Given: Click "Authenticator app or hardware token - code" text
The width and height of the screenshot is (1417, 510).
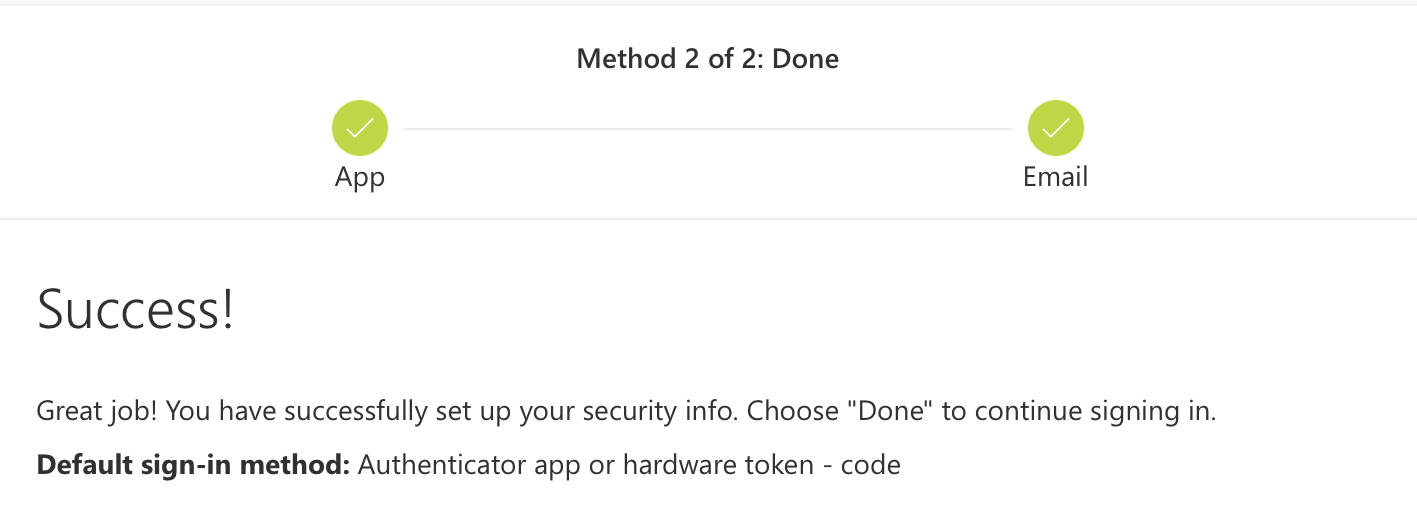Looking at the screenshot, I should pos(629,465).
